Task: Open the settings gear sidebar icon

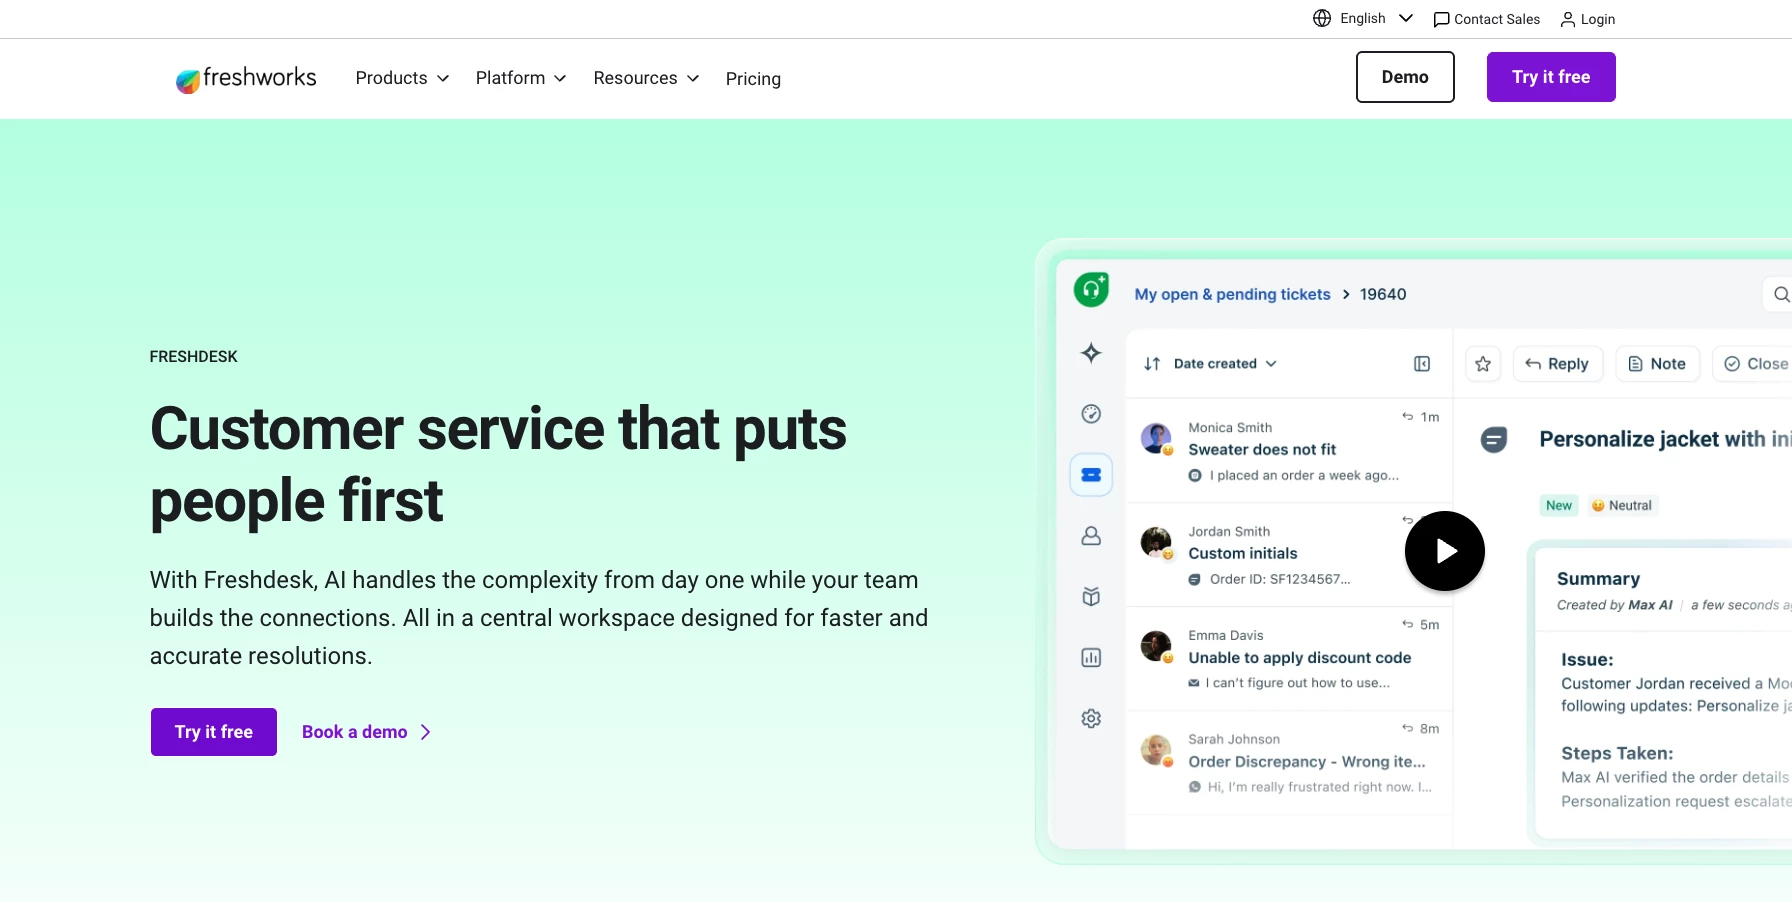Action: coord(1091,719)
